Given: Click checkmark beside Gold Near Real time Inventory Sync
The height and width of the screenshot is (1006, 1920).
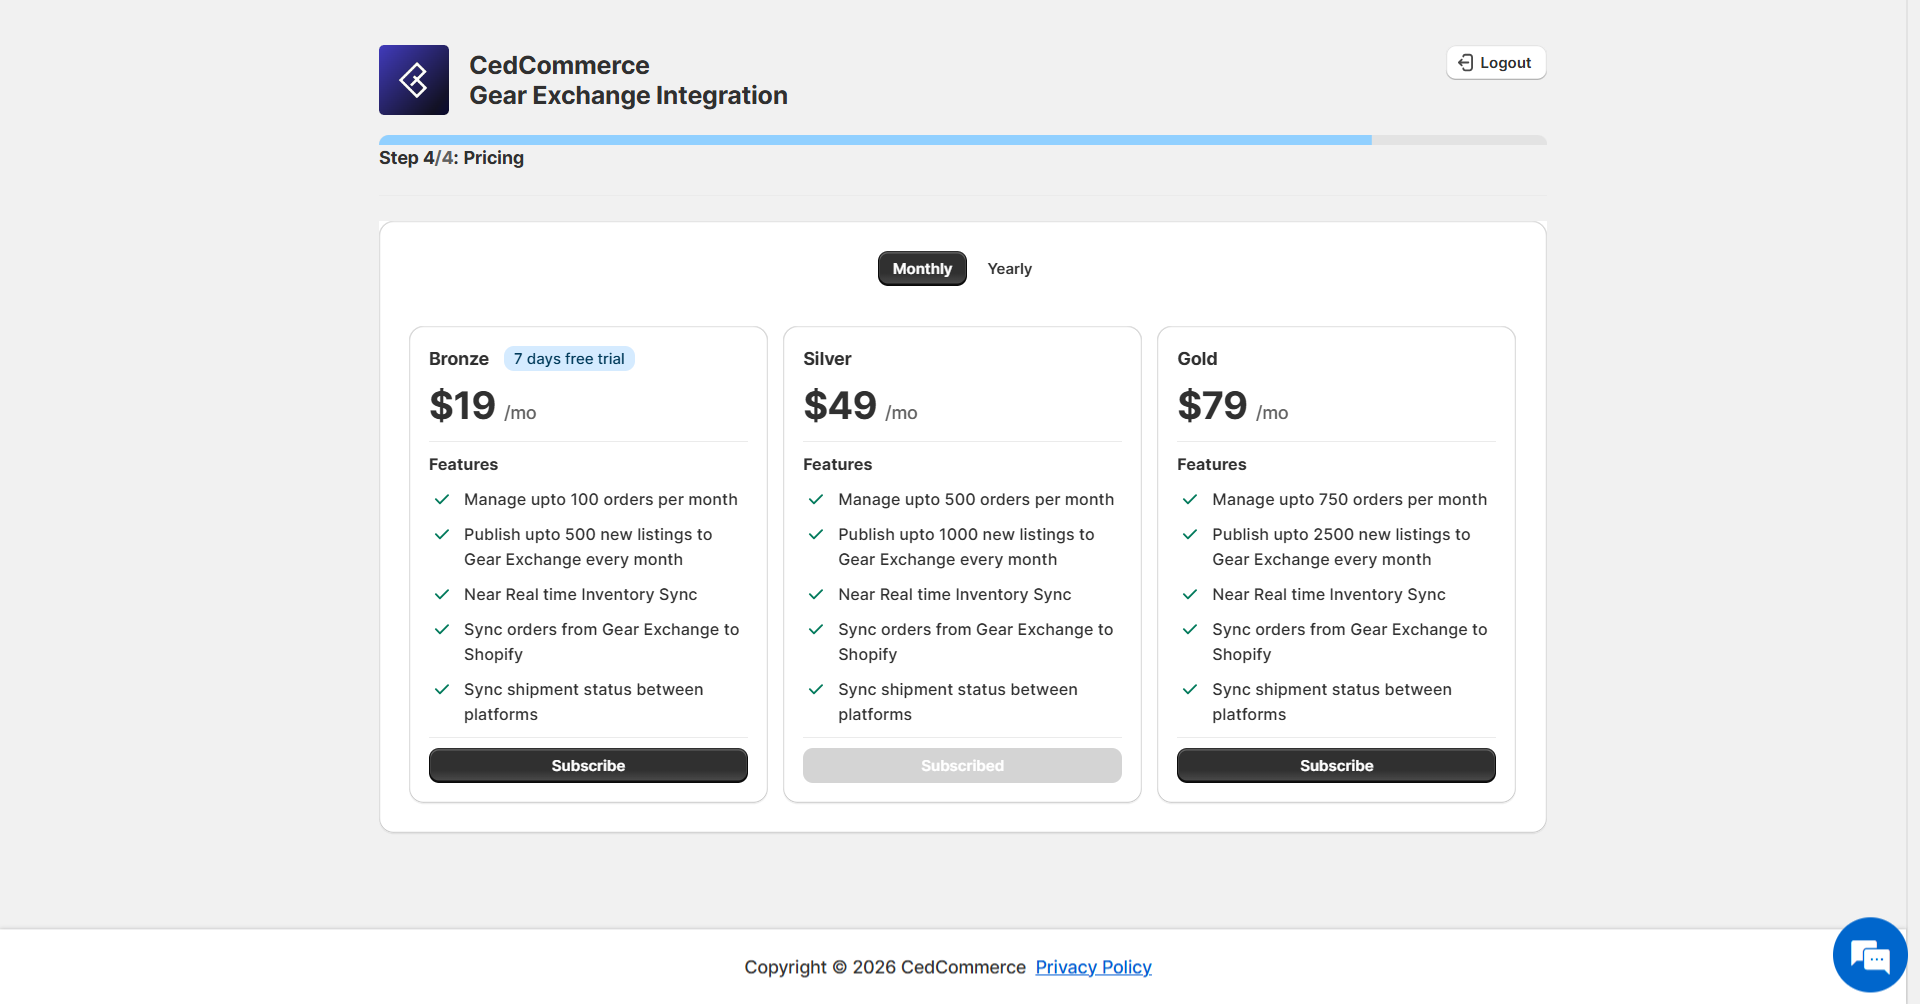Looking at the screenshot, I should [1190, 595].
